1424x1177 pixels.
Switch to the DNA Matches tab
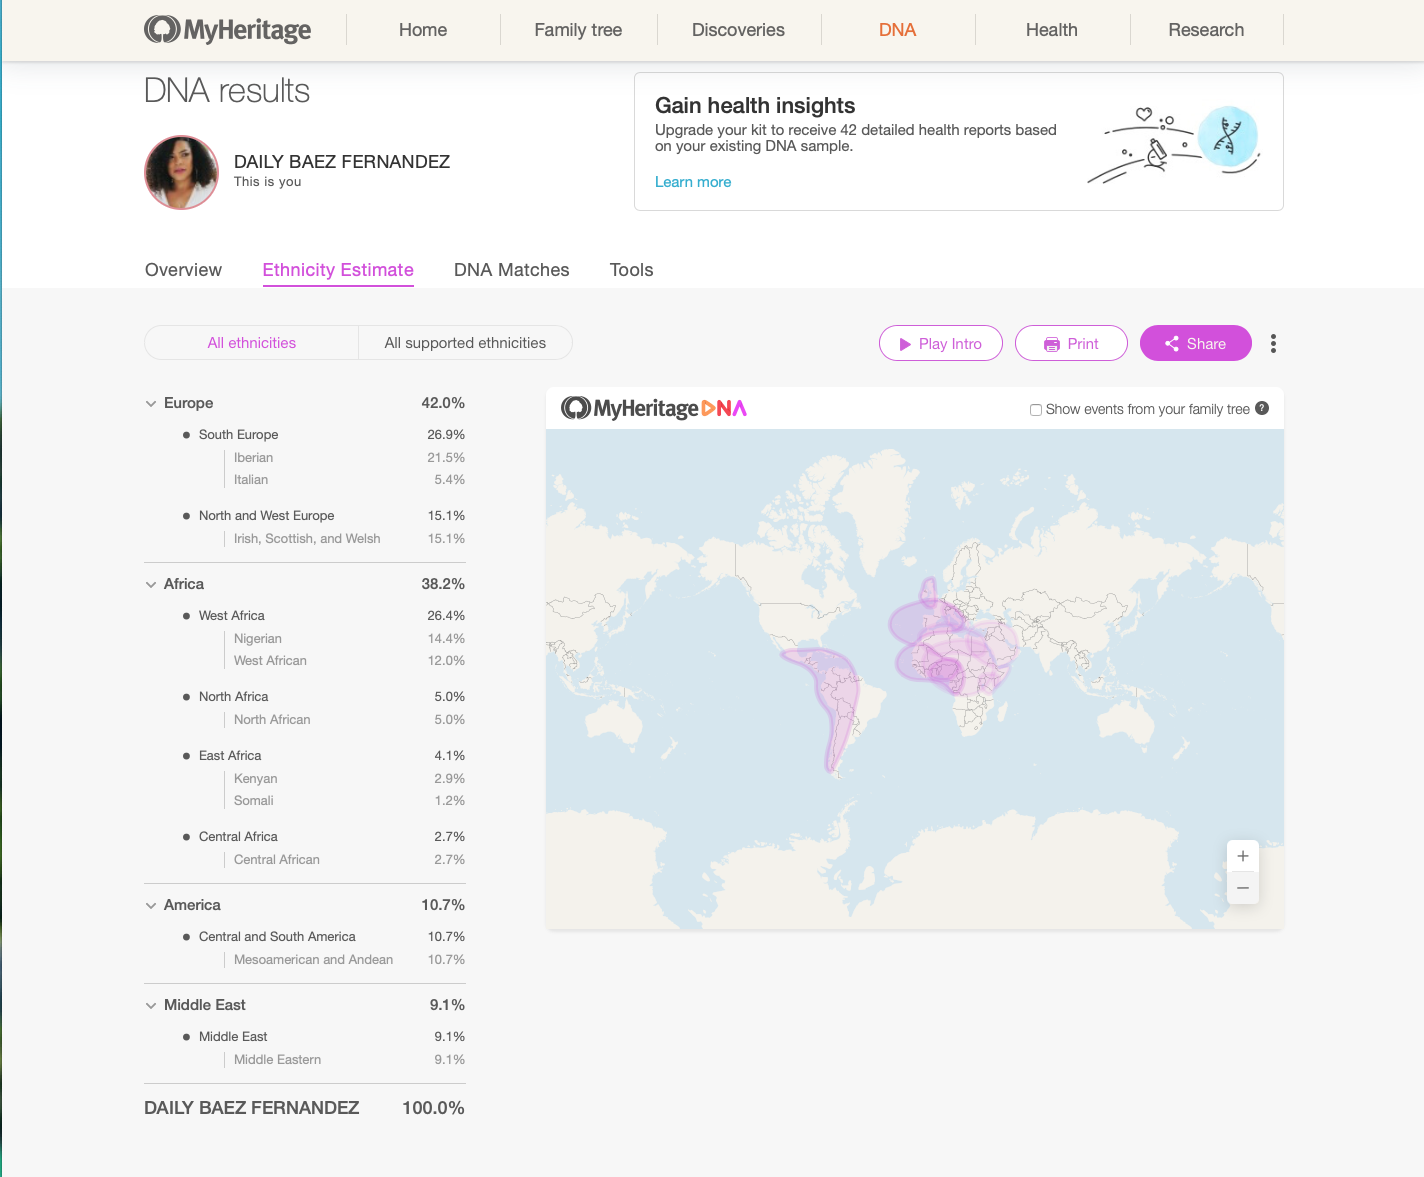[x=511, y=270]
